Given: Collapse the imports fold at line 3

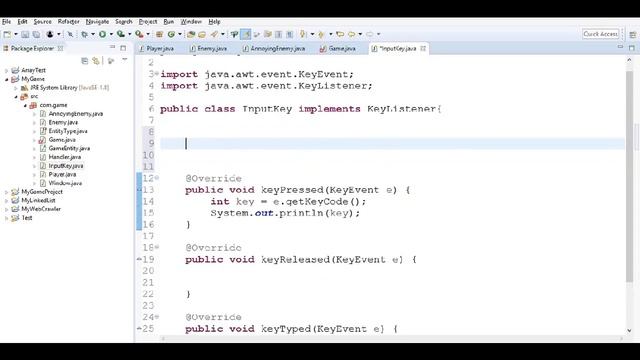Looking at the screenshot, I should tap(157, 73).
